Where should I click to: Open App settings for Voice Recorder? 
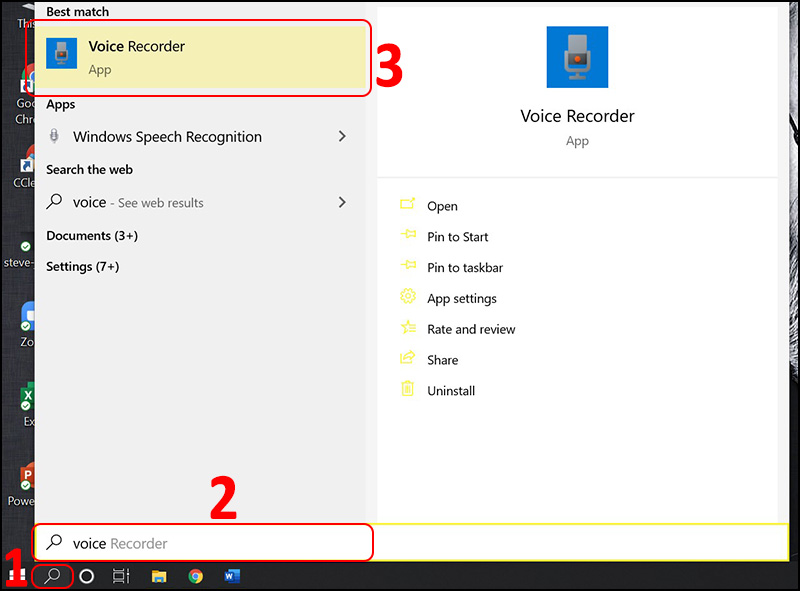(462, 299)
